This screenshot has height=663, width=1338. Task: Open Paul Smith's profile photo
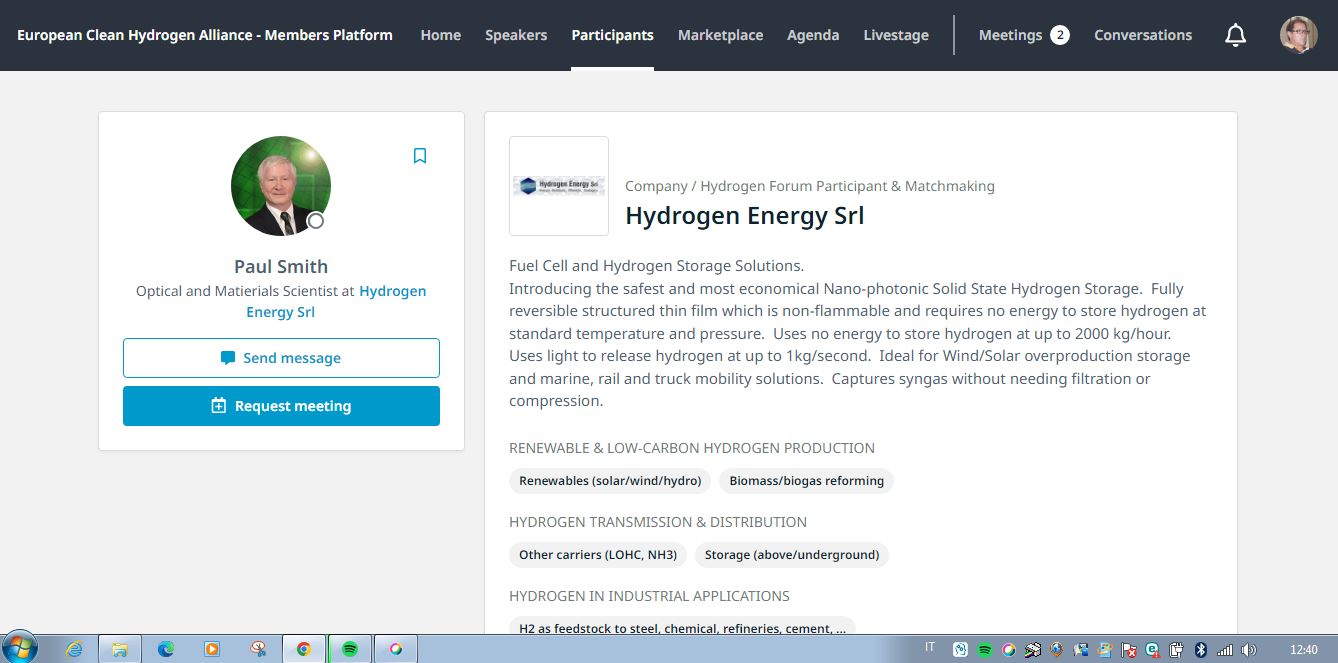pyautogui.click(x=281, y=186)
